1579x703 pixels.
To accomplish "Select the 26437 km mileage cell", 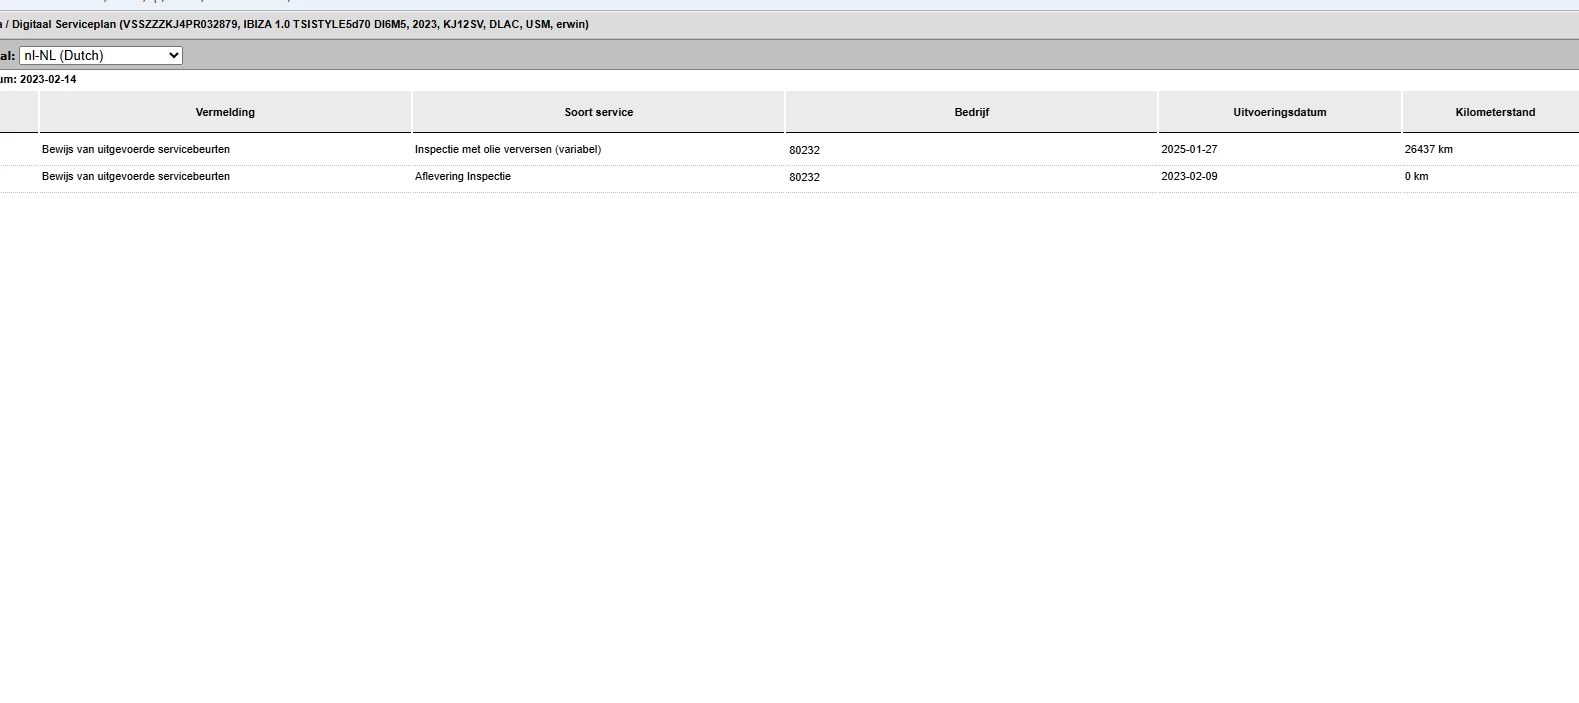I will (1428, 149).
